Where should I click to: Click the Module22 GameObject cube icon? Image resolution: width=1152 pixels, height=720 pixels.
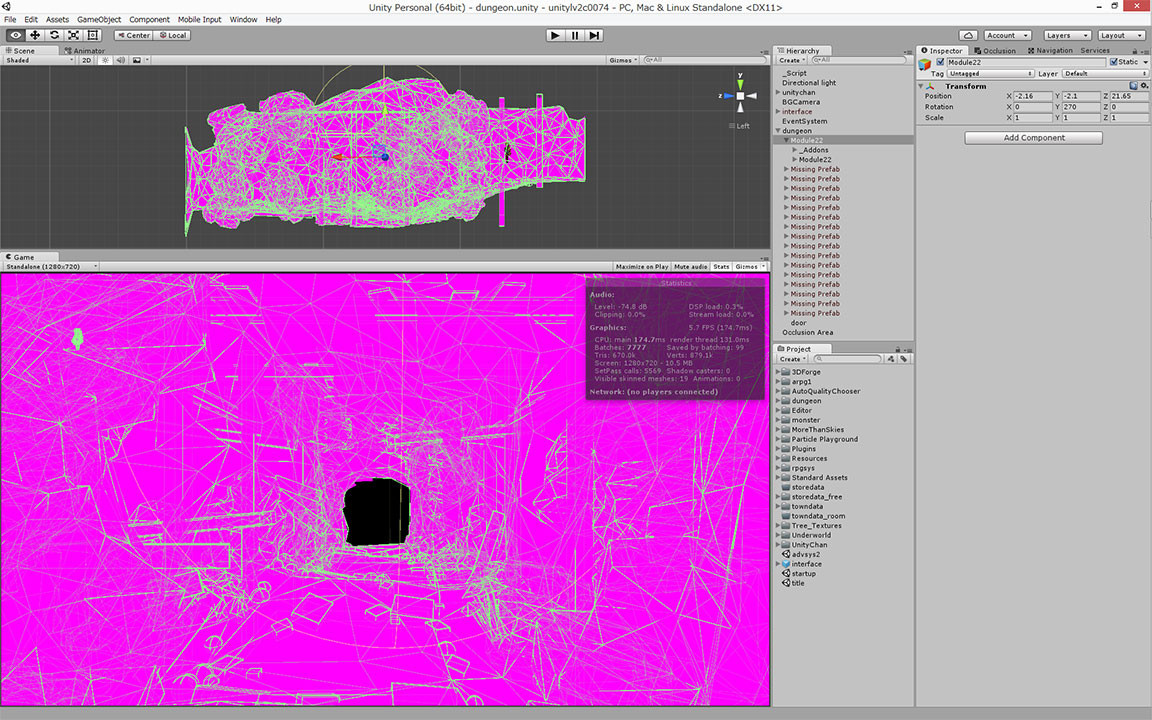tap(925, 65)
